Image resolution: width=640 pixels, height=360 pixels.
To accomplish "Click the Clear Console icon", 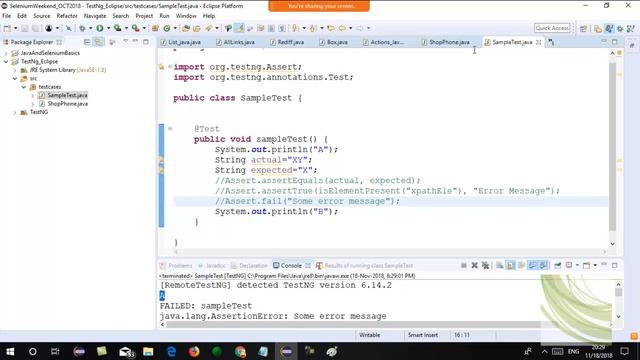I will (x=500, y=265).
